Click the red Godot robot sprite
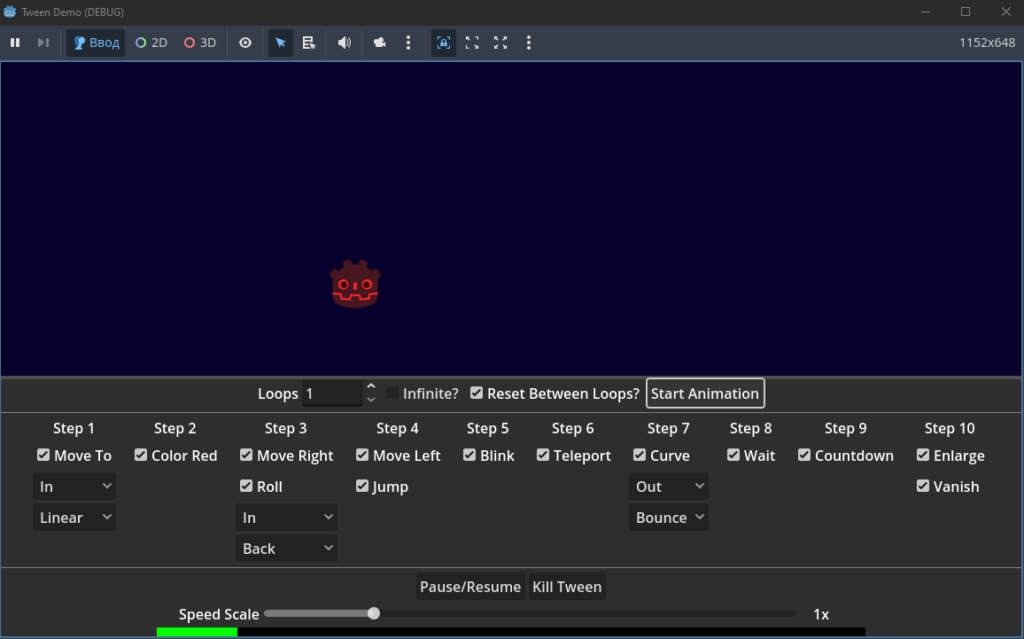Viewport: 1024px width, 639px height. tap(355, 284)
